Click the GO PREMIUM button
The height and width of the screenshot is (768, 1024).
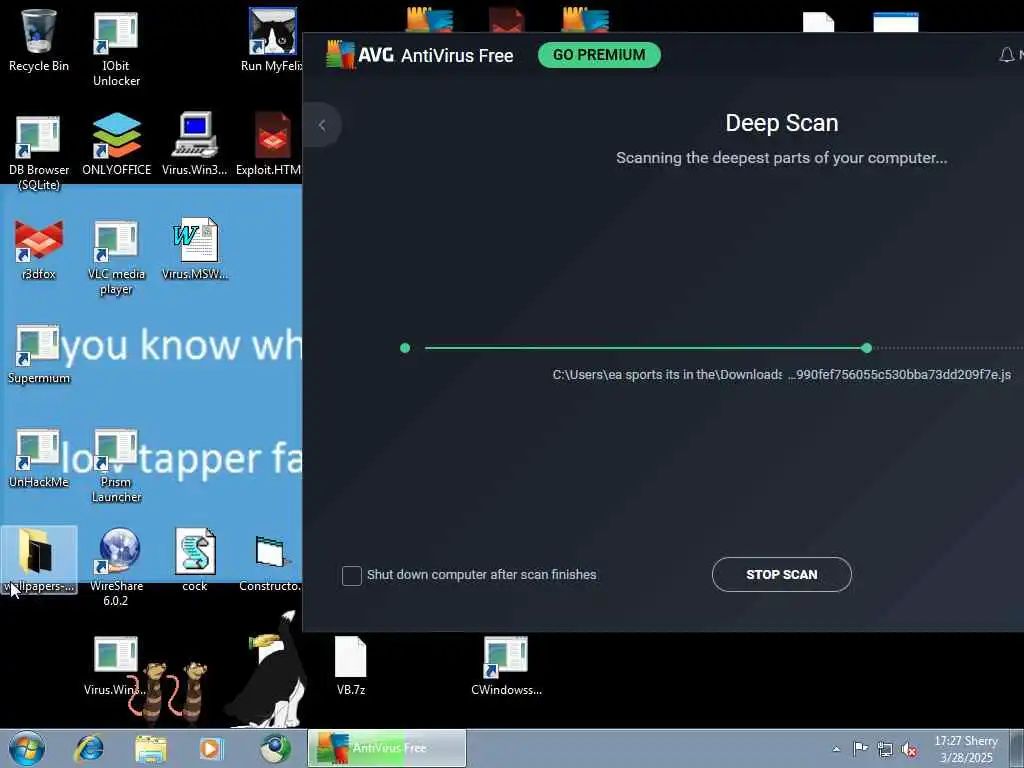click(599, 55)
